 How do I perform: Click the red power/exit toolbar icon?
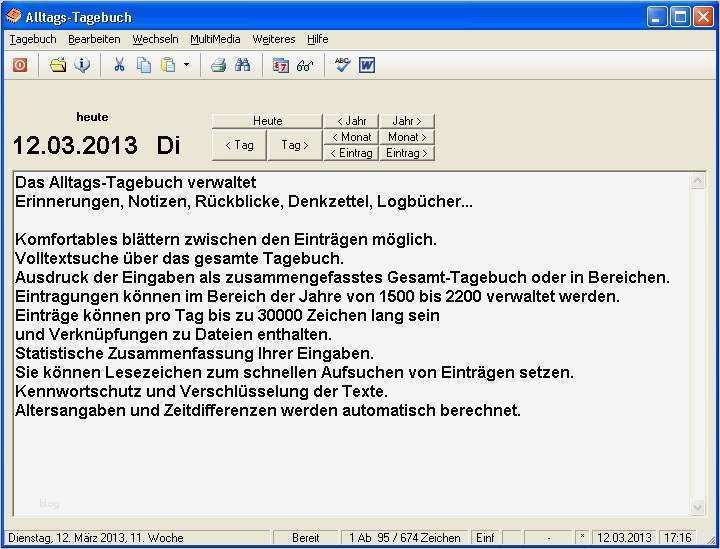(19, 65)
